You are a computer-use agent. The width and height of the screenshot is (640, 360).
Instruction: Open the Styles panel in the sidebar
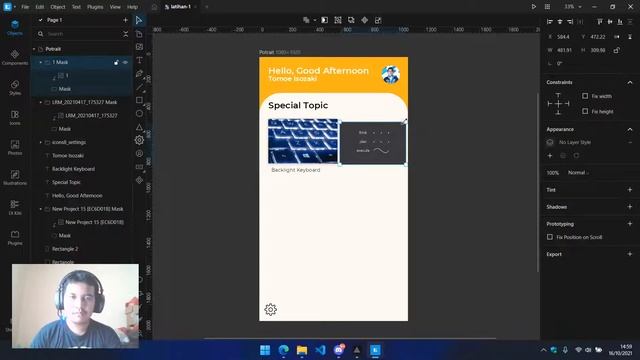tap(15, 88)
